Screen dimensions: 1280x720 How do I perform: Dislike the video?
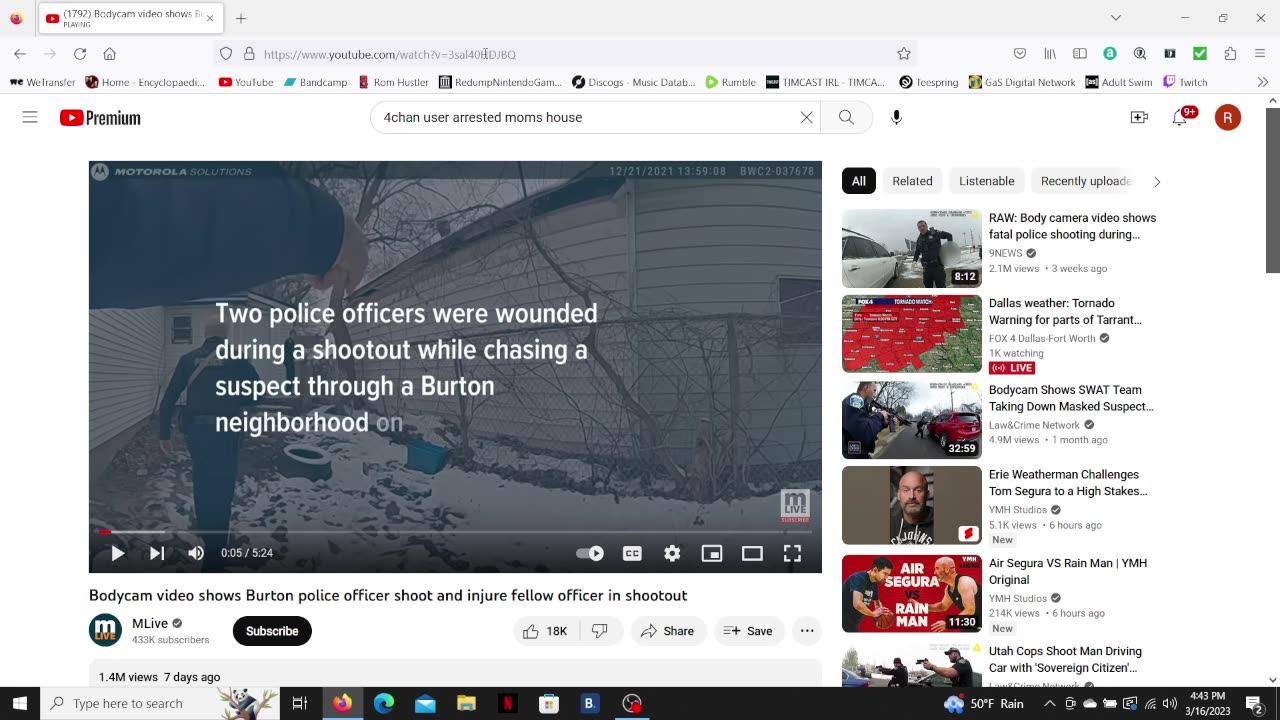click(600, 631)
